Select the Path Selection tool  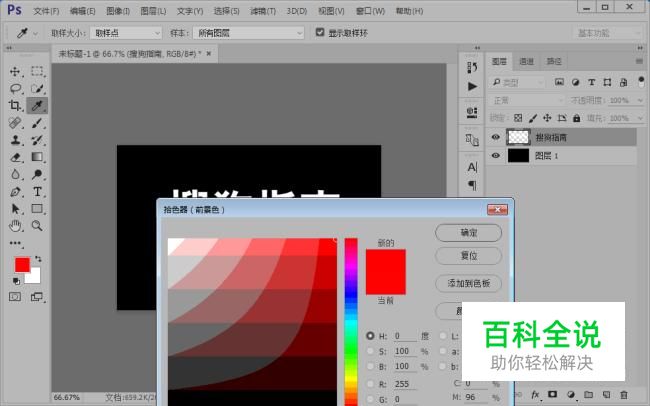coord(15,209)
